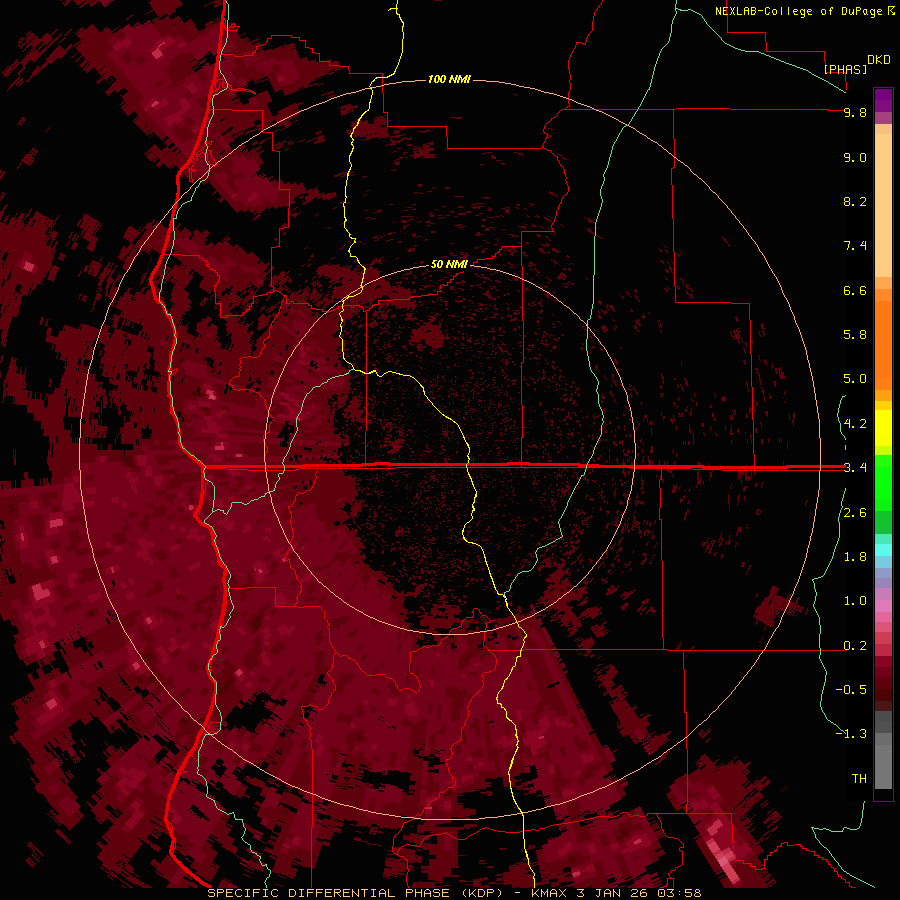The height and width of the screenshot is (900, 900).
Task: Click the 9.8 value on color scale
Action: (x=855, y=112)
